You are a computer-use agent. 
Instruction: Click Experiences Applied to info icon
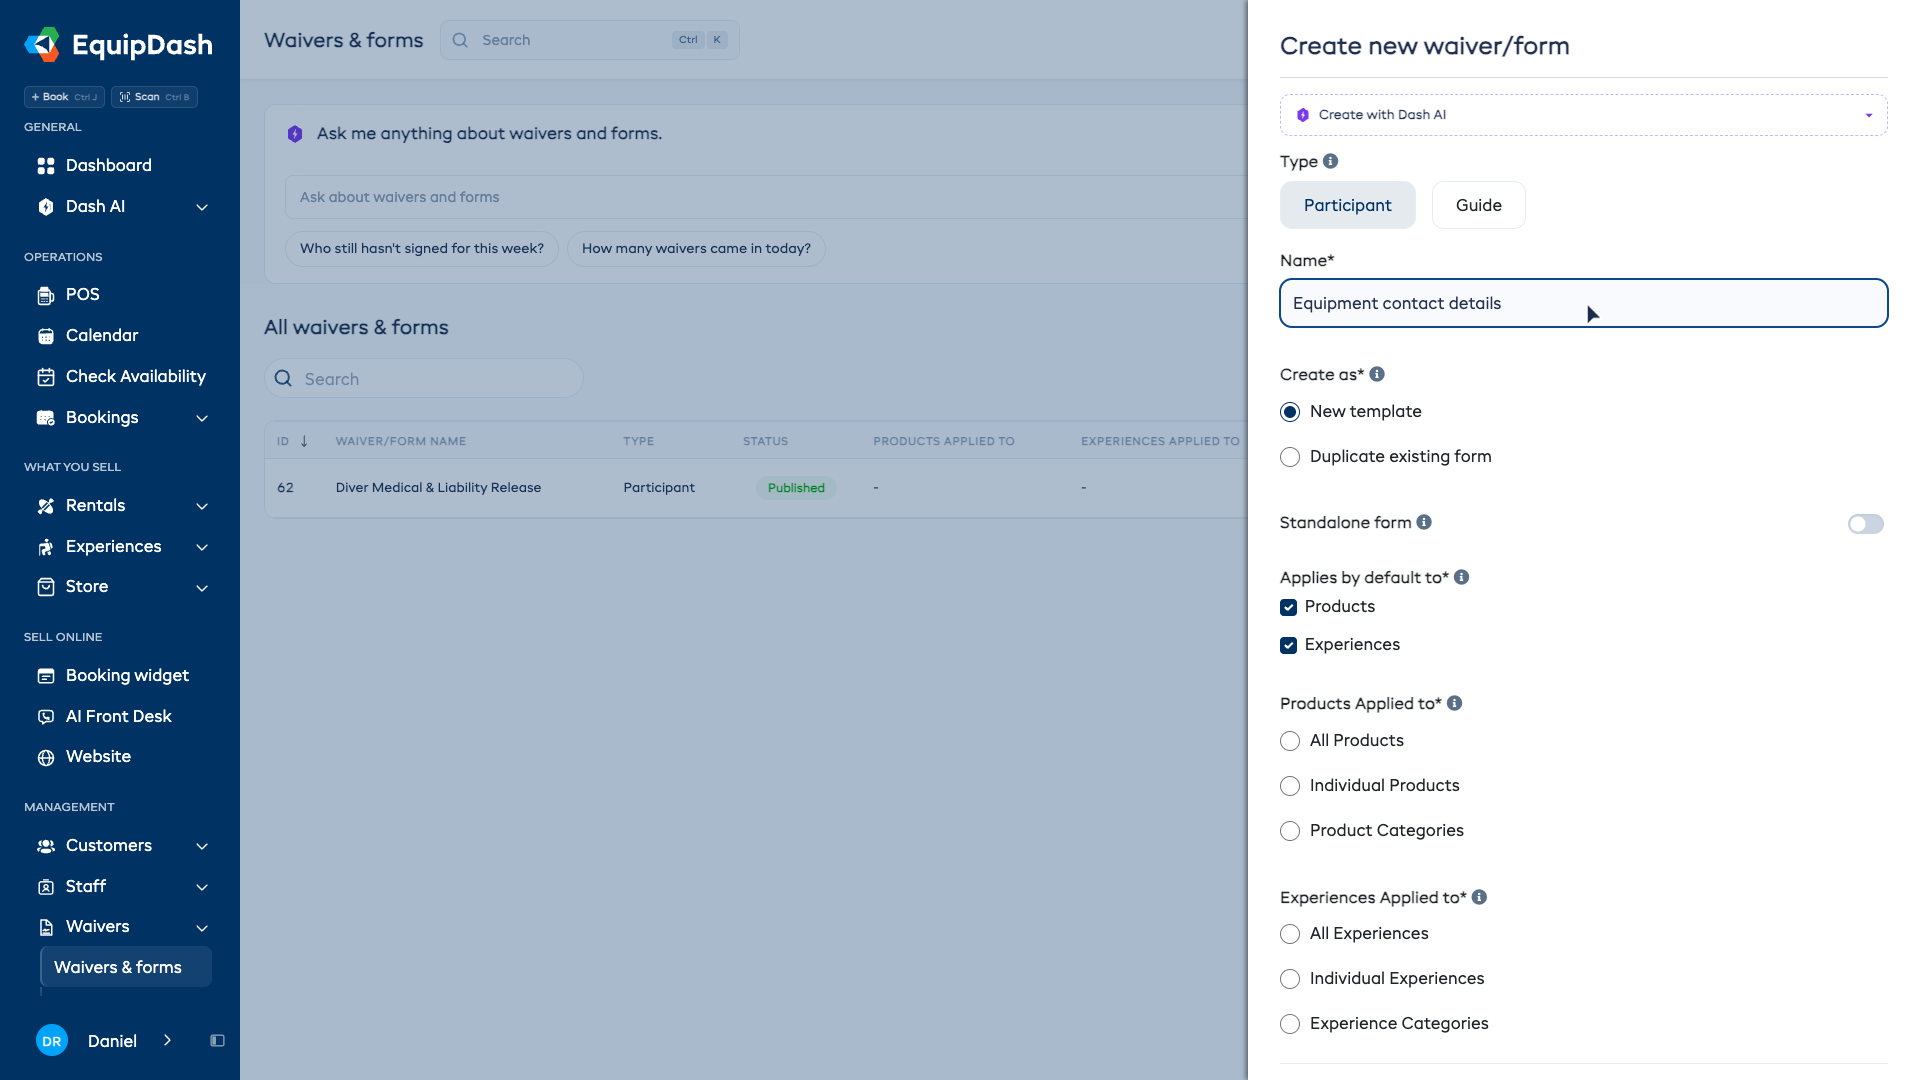pyautogui.click(x=1479, y=897)
